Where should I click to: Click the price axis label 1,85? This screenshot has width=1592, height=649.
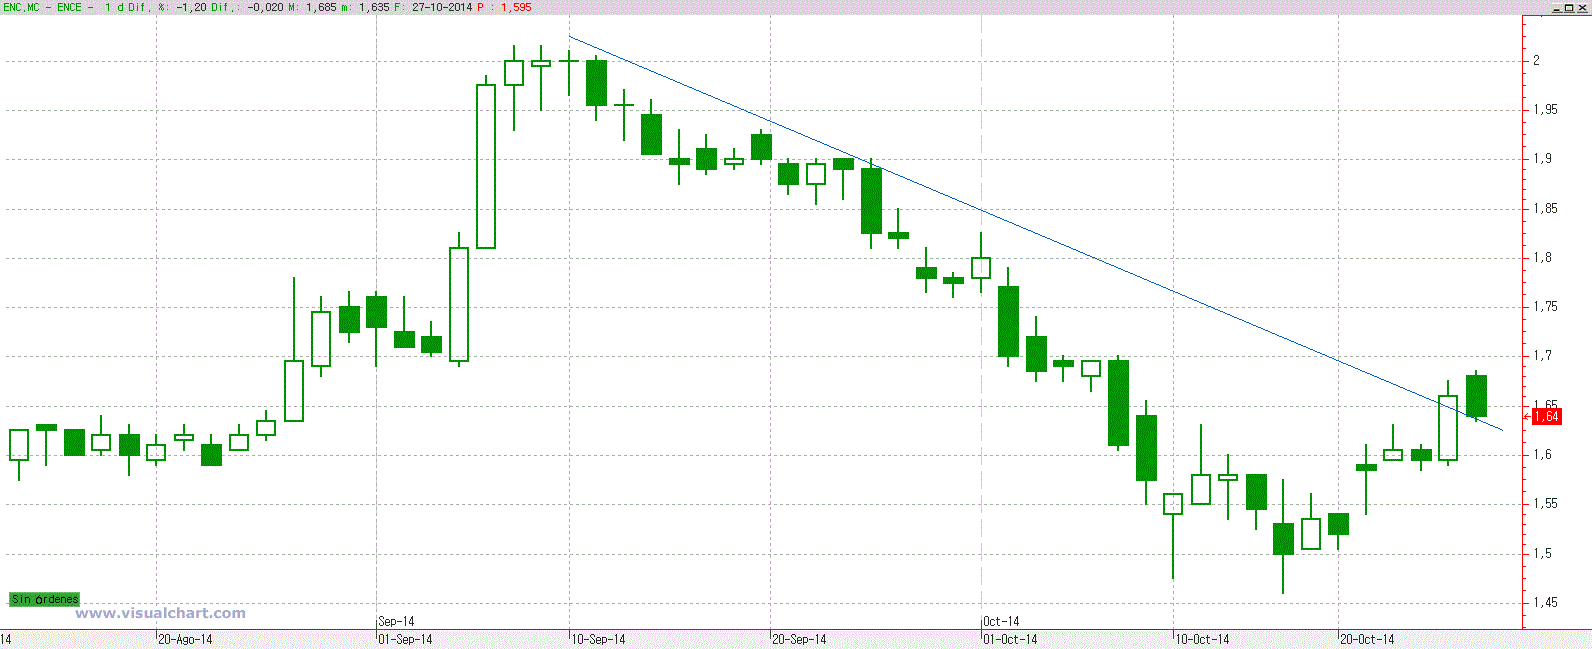(x=1545, y=208)
